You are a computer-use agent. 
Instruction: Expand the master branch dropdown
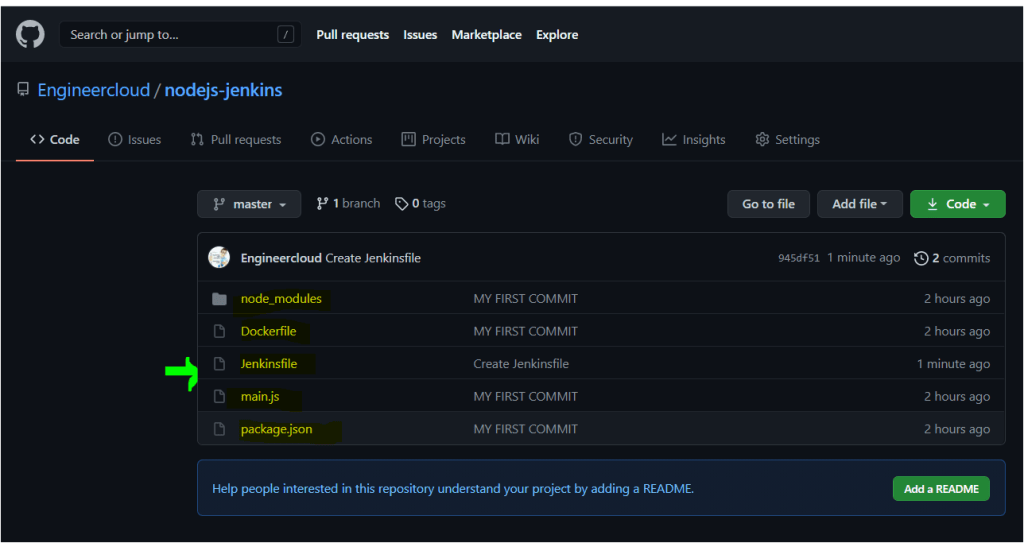(x=249, y=204)
